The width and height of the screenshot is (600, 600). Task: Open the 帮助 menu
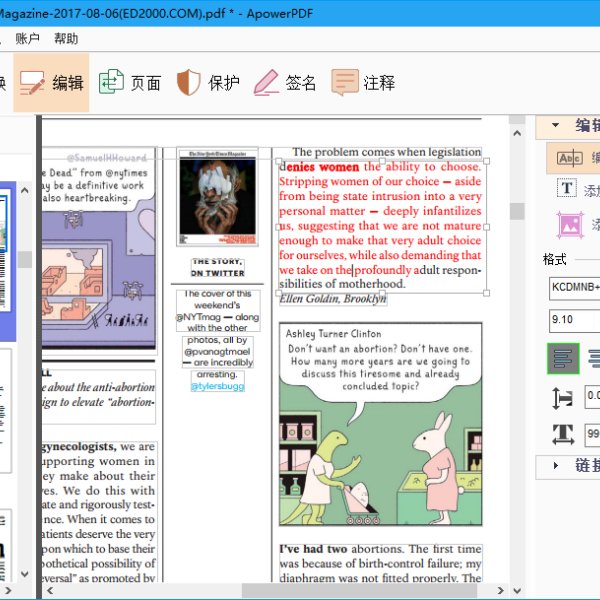click(x=66, y=39)
